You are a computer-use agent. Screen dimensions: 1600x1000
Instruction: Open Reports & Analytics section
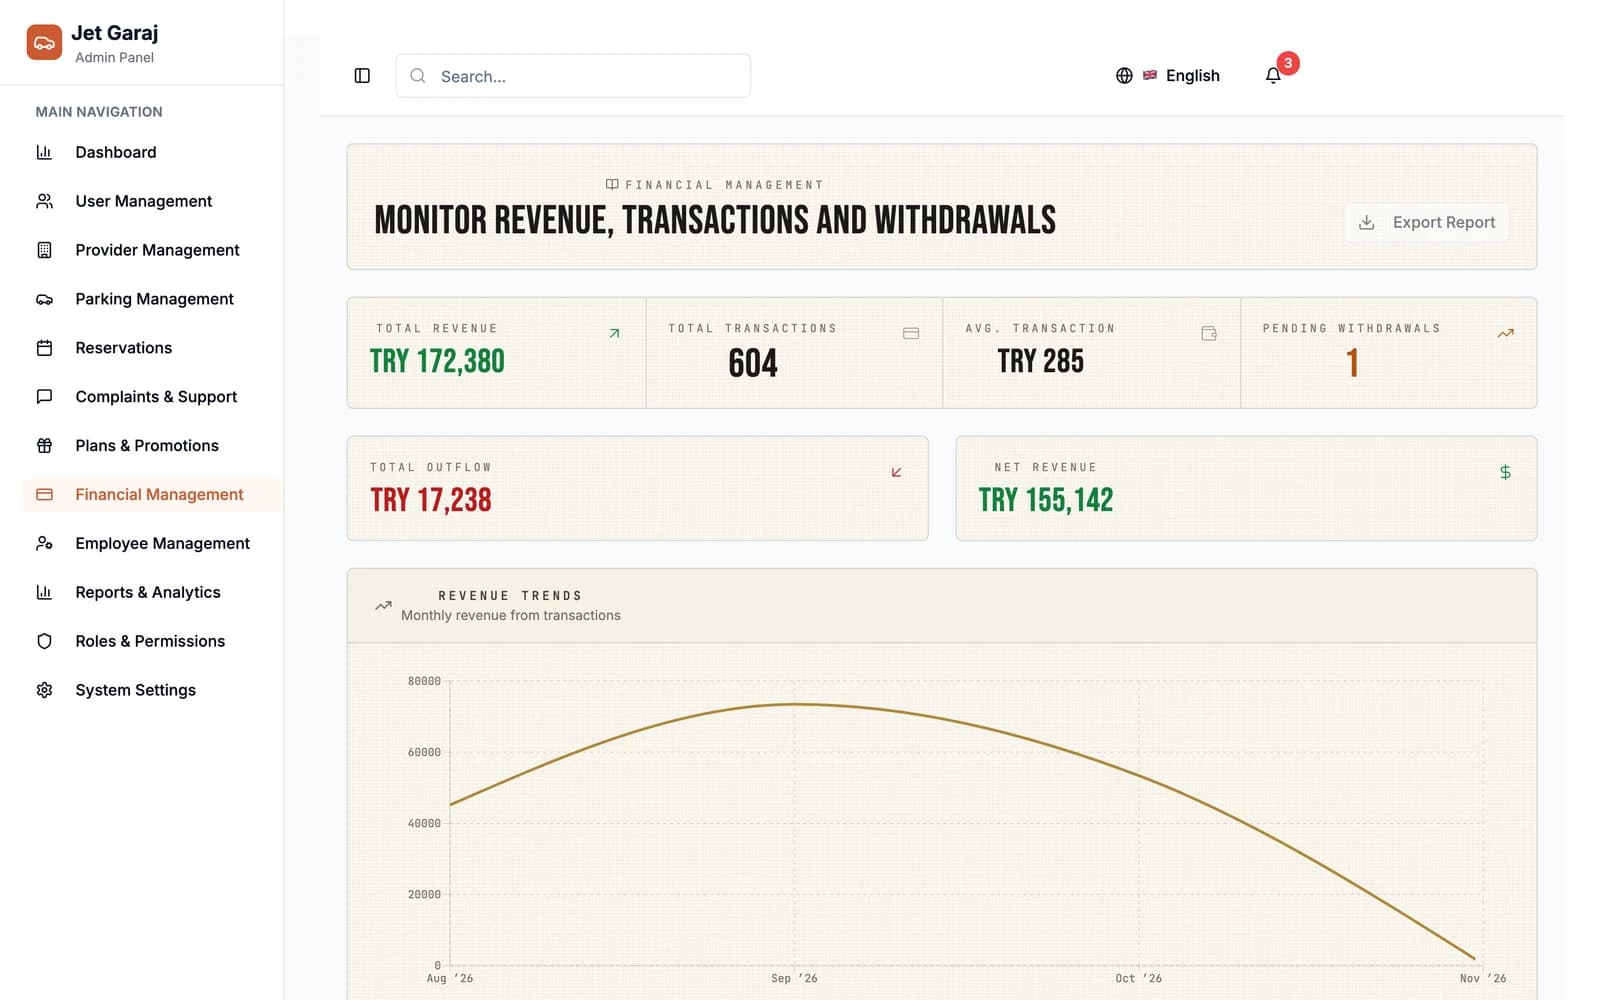tap(152, 593)
